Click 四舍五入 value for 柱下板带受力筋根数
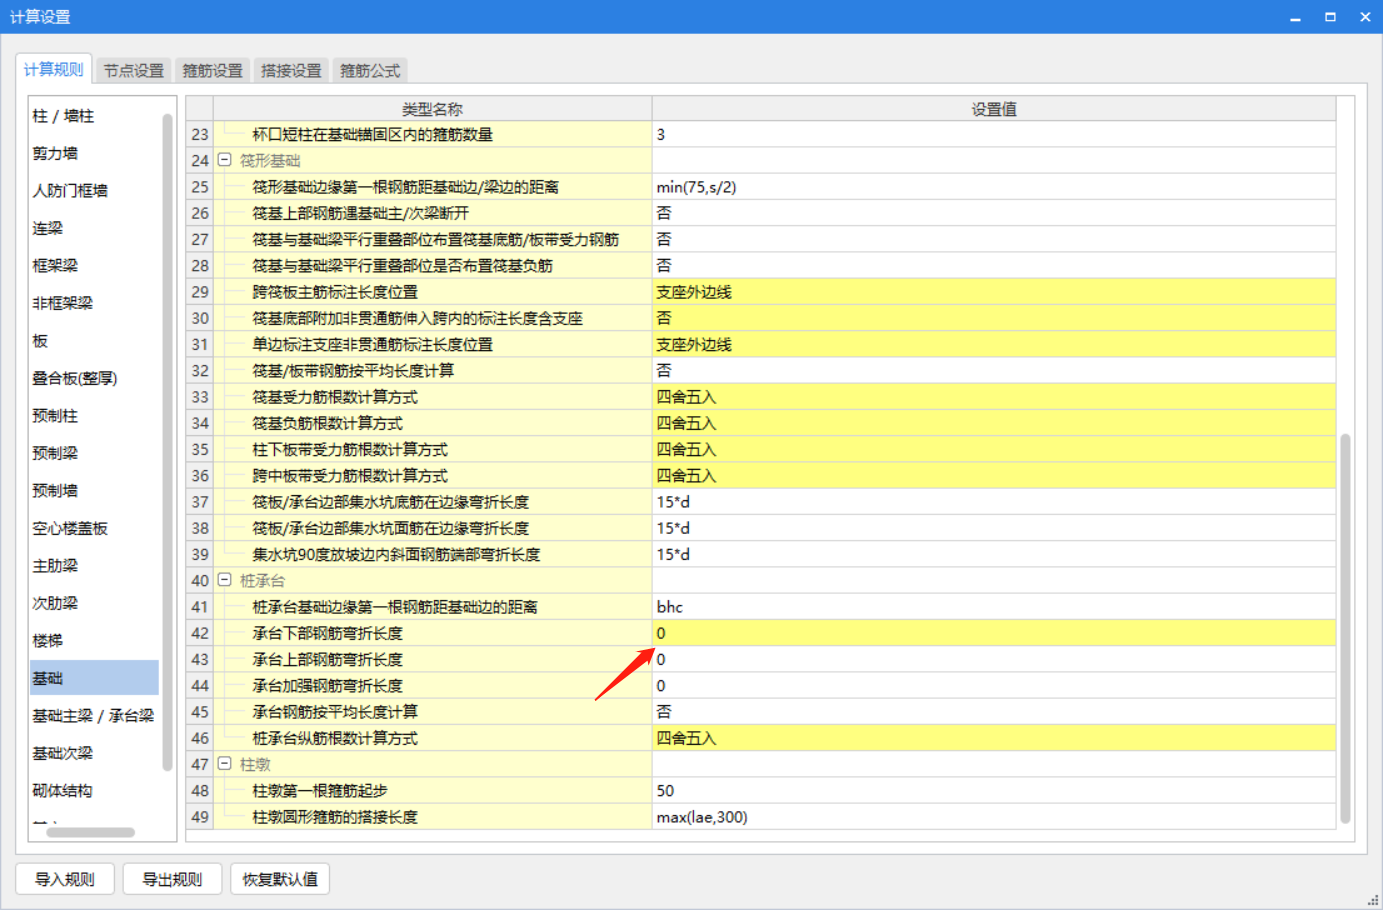The image size is (1383, 910). [x=994, y=449]
